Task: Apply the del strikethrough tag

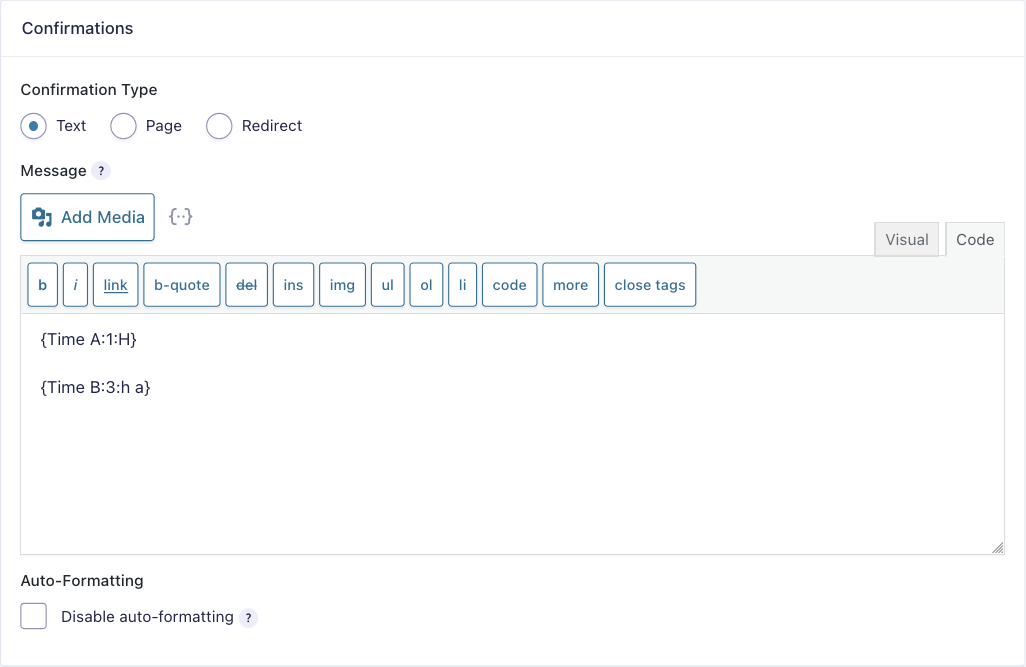Action: 246,285
